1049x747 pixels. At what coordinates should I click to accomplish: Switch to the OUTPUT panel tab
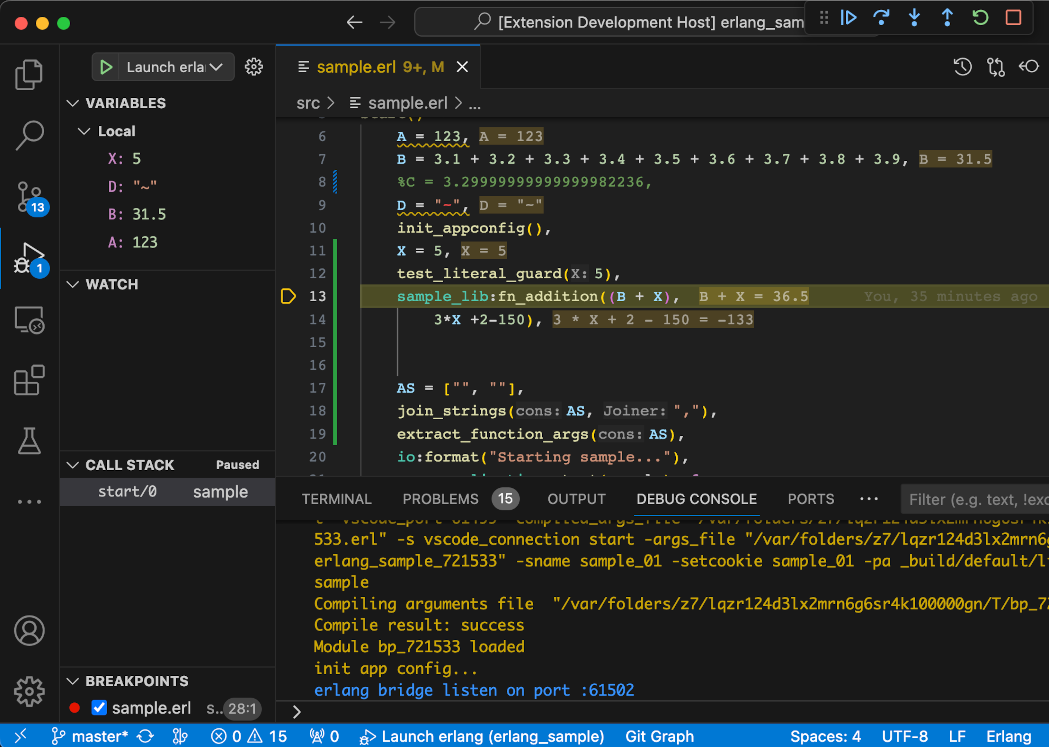point(576,499)
